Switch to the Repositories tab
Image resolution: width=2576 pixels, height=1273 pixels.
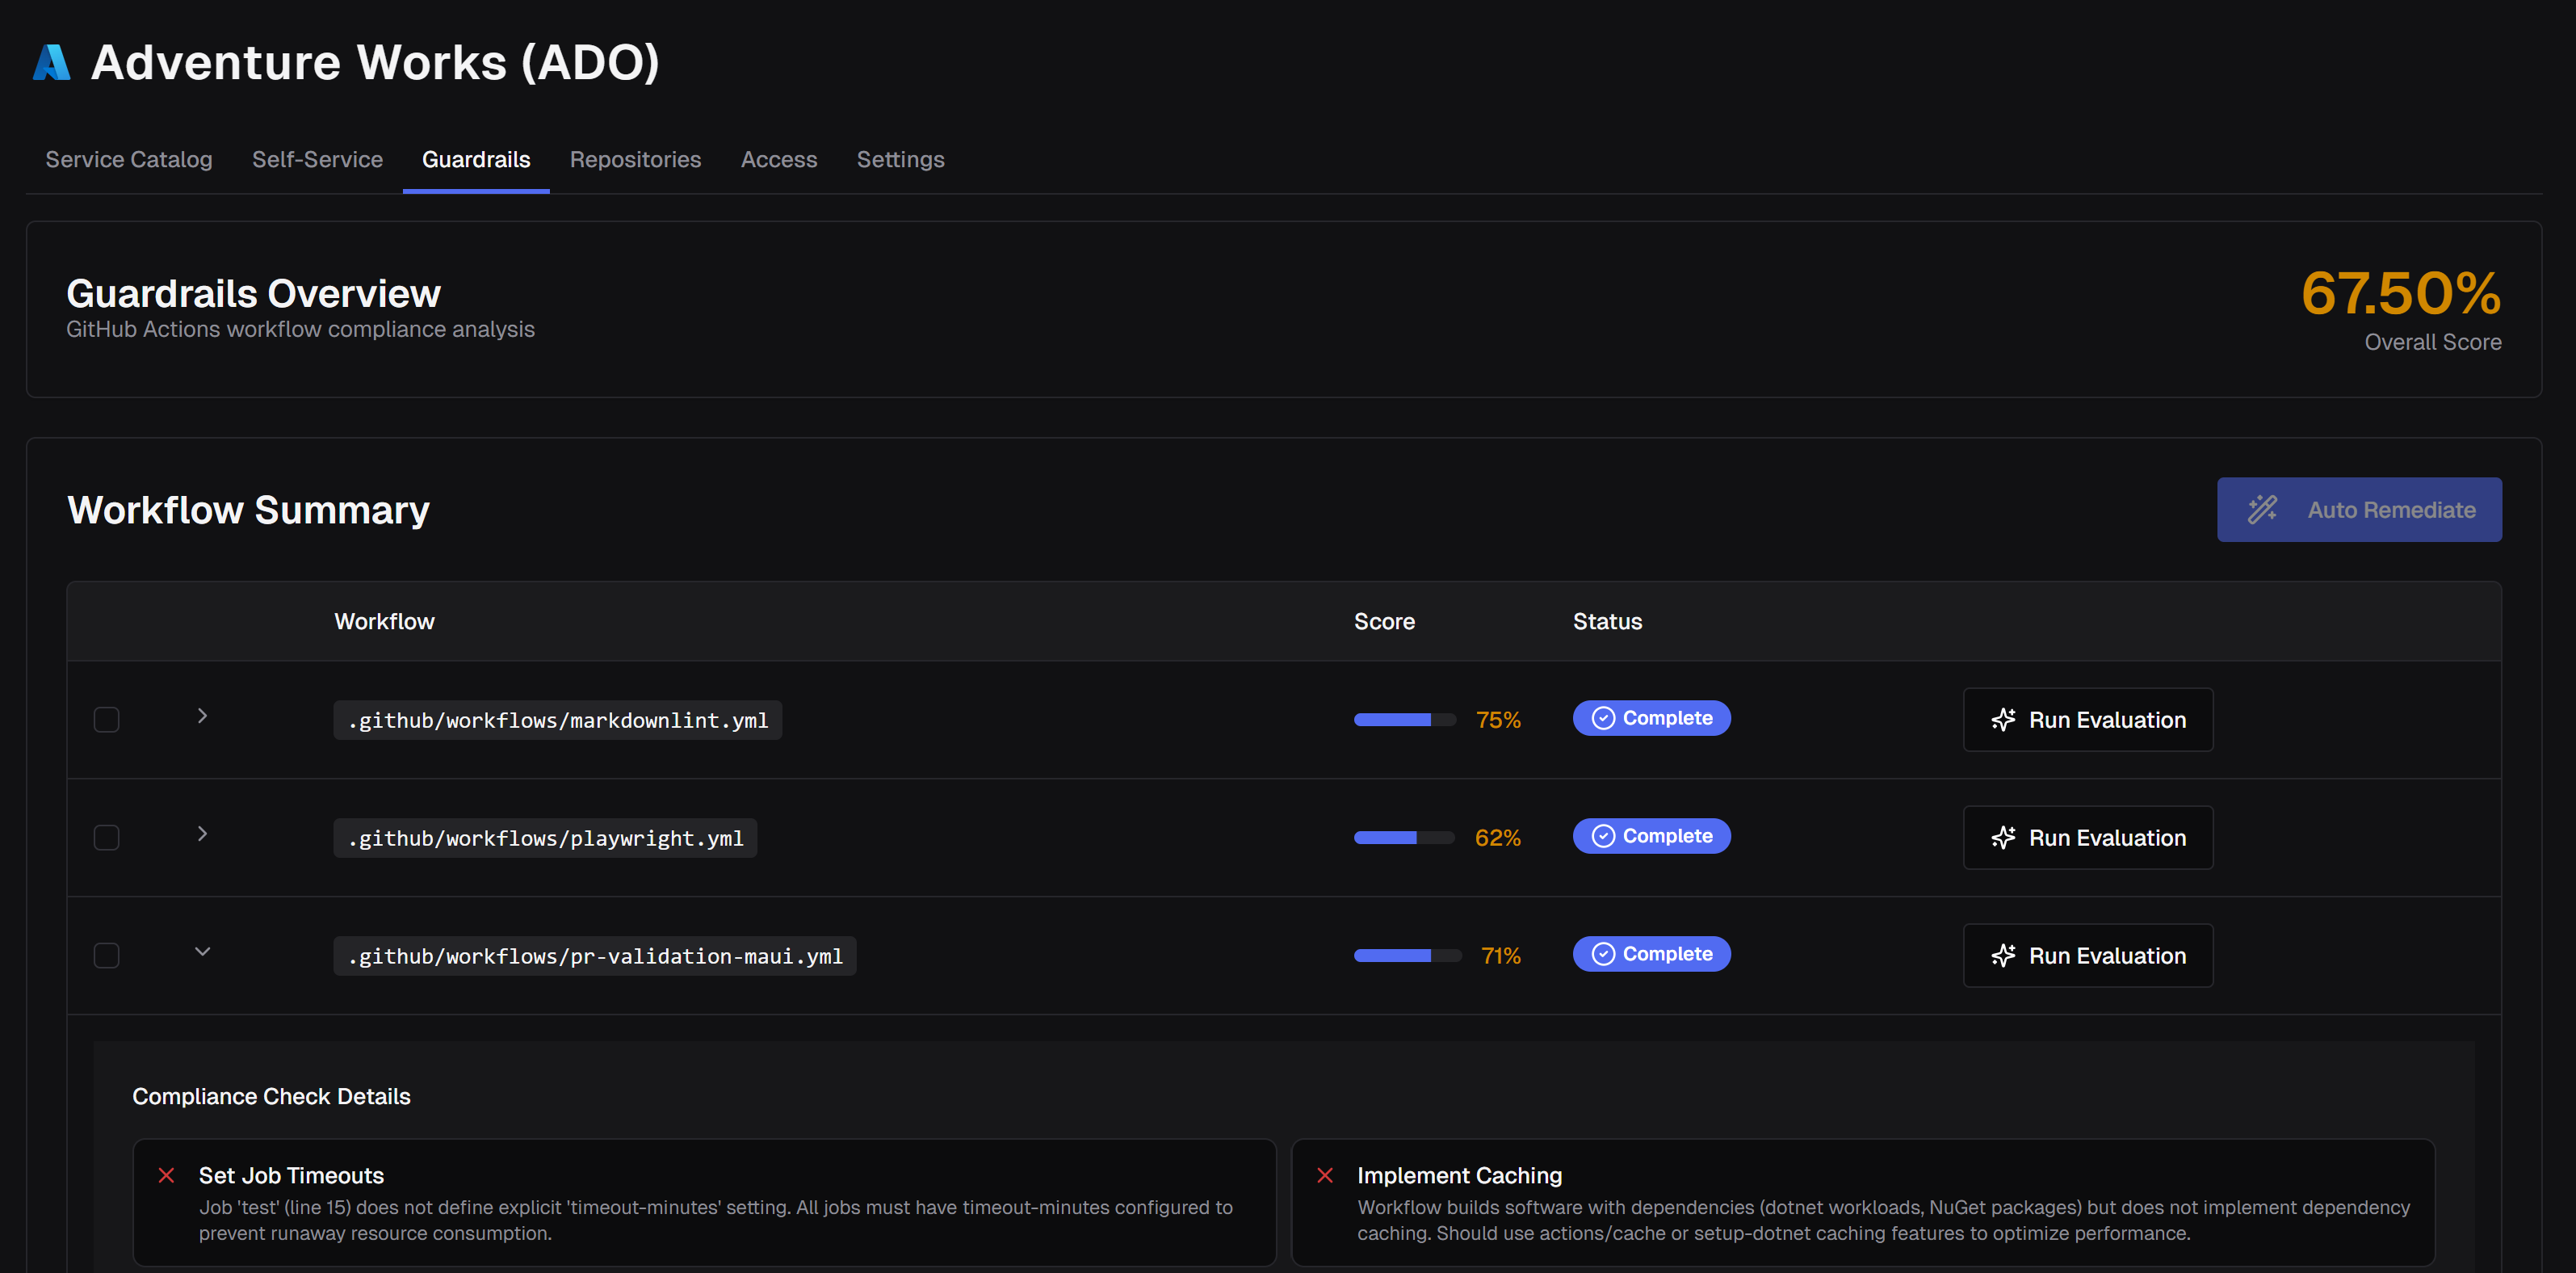coord(636,159)
